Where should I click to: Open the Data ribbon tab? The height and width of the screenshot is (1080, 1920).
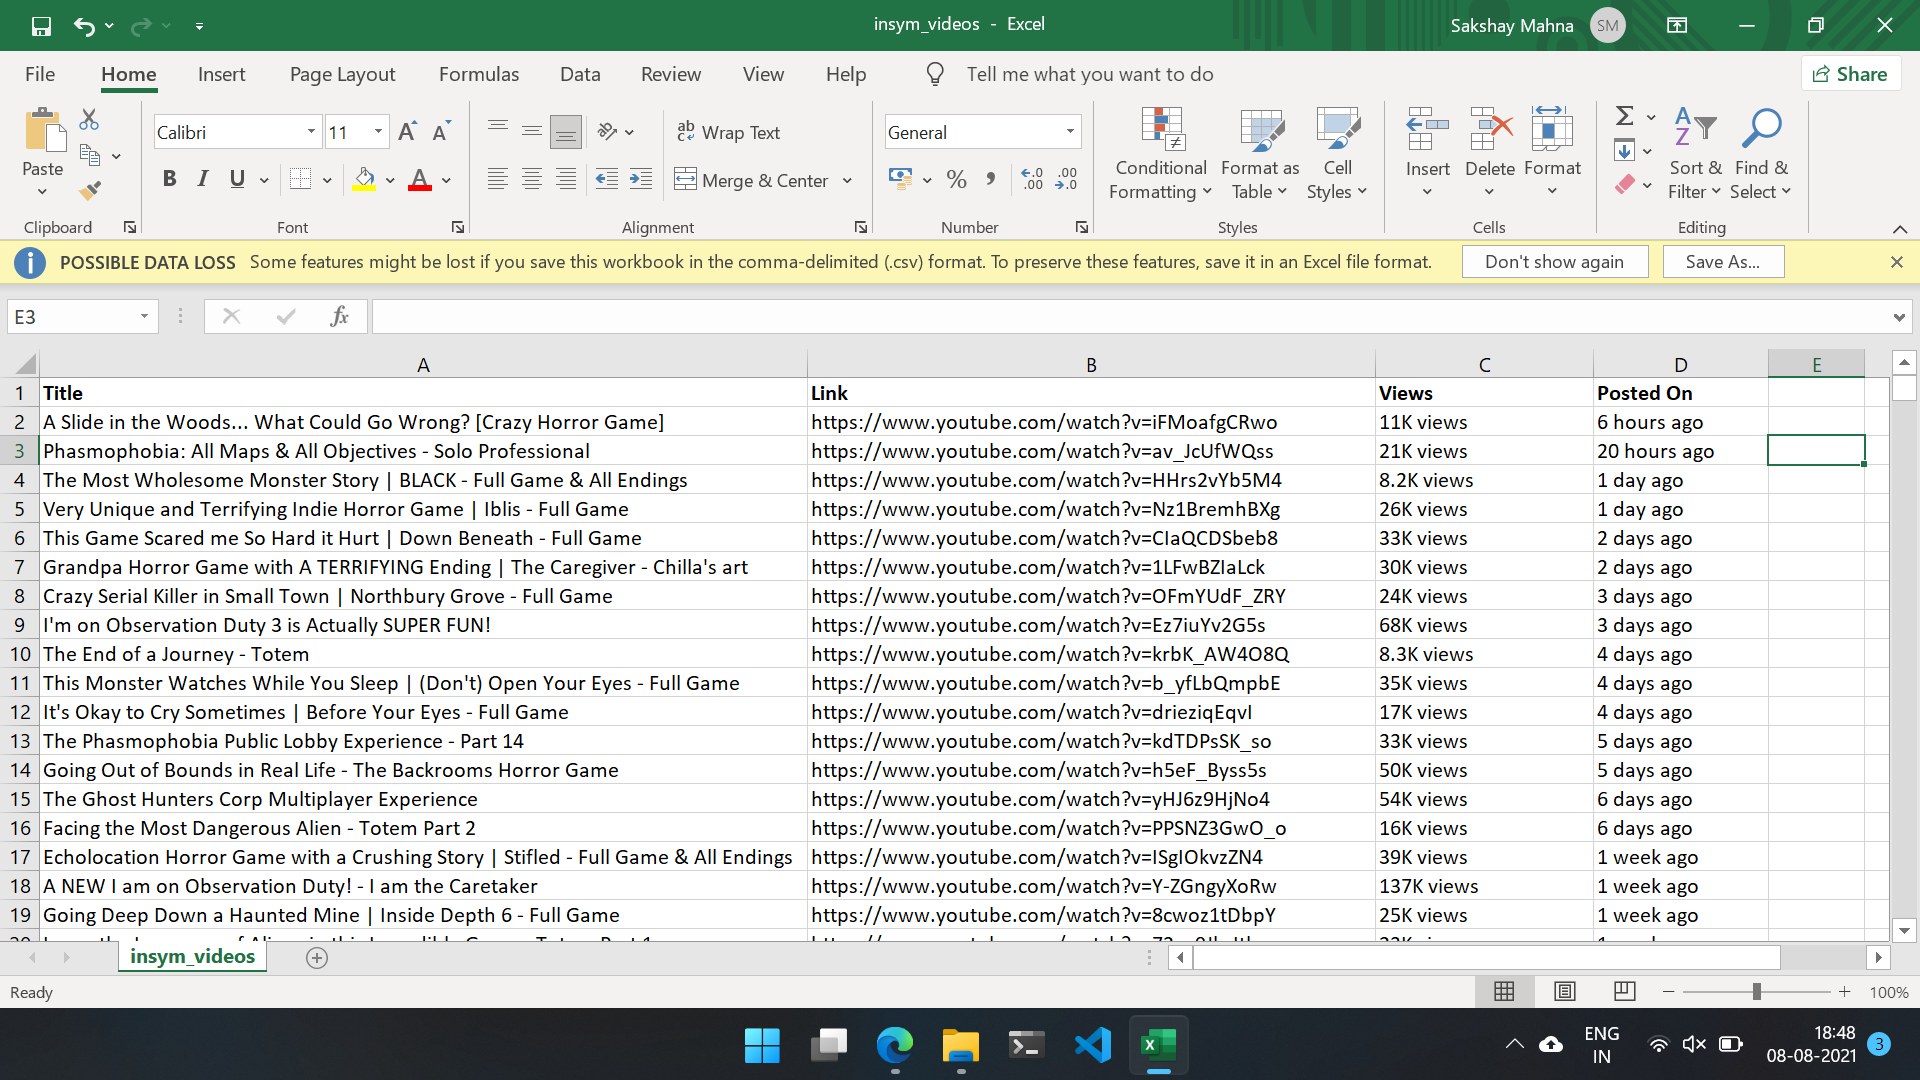(x=580, y=74)
